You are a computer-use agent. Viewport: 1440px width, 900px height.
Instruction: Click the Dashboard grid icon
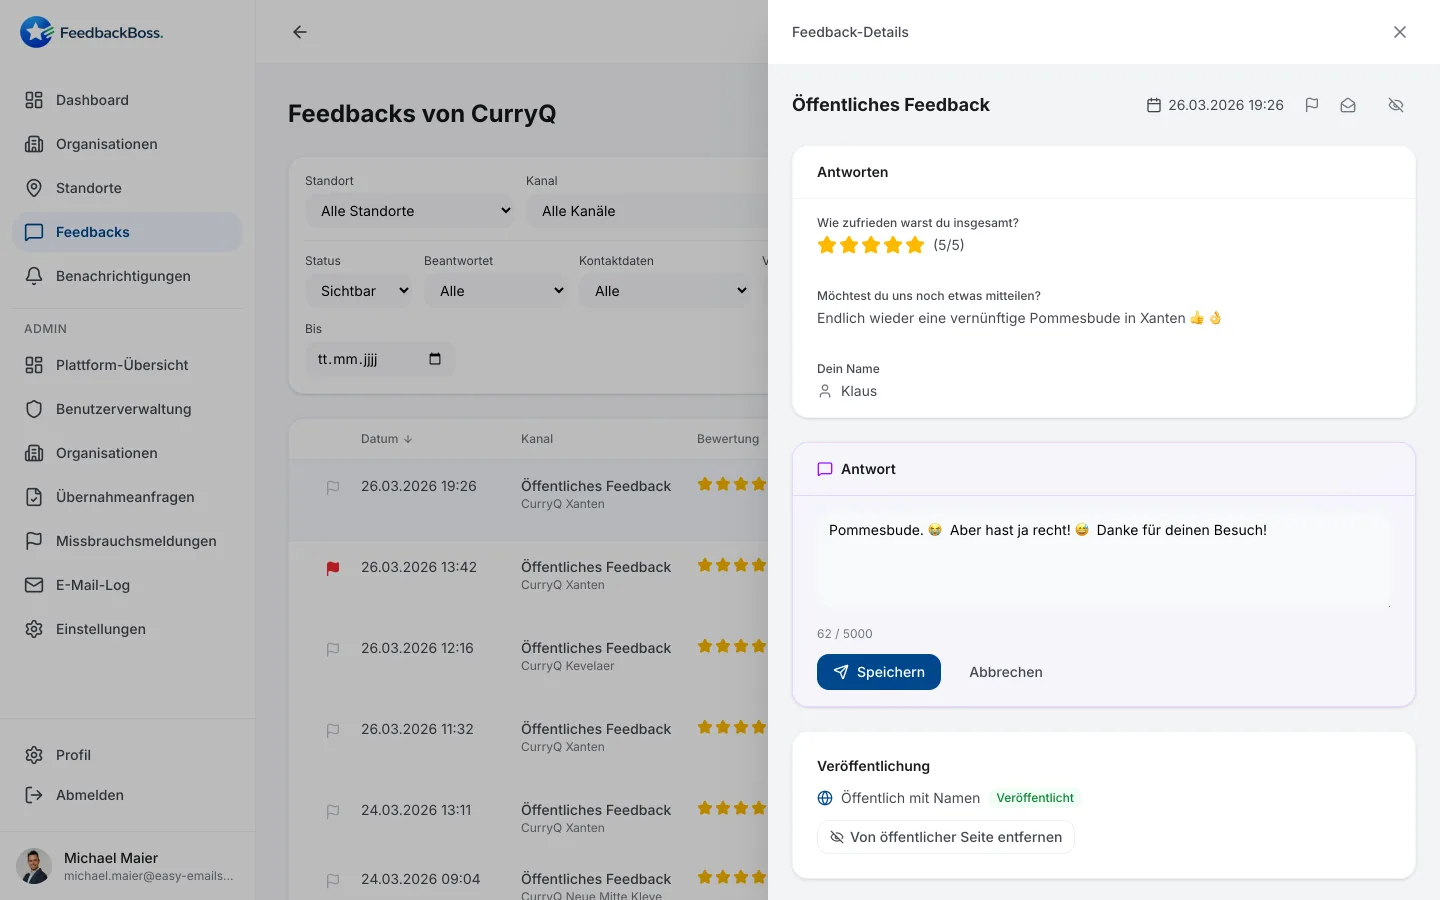pyautogui.click(x=34, y=100)
